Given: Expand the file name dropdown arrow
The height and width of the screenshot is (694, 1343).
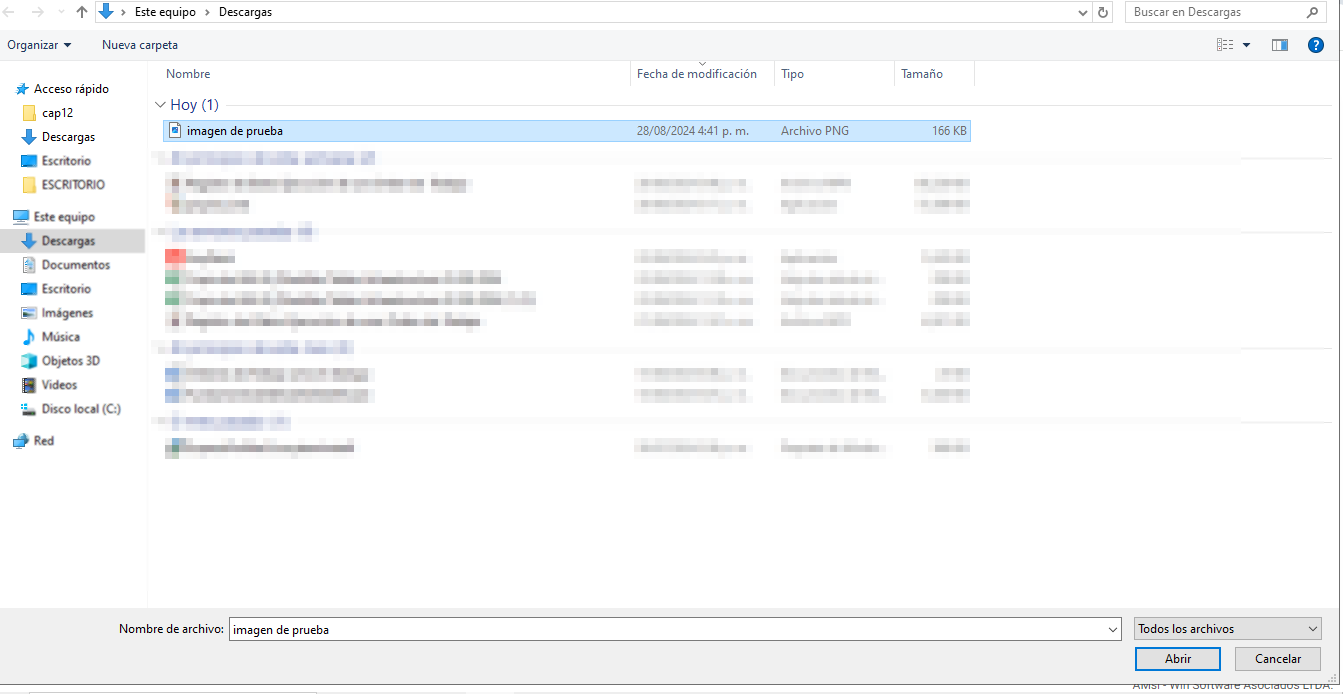Looking at the screenshot, I should [1114, 630].
